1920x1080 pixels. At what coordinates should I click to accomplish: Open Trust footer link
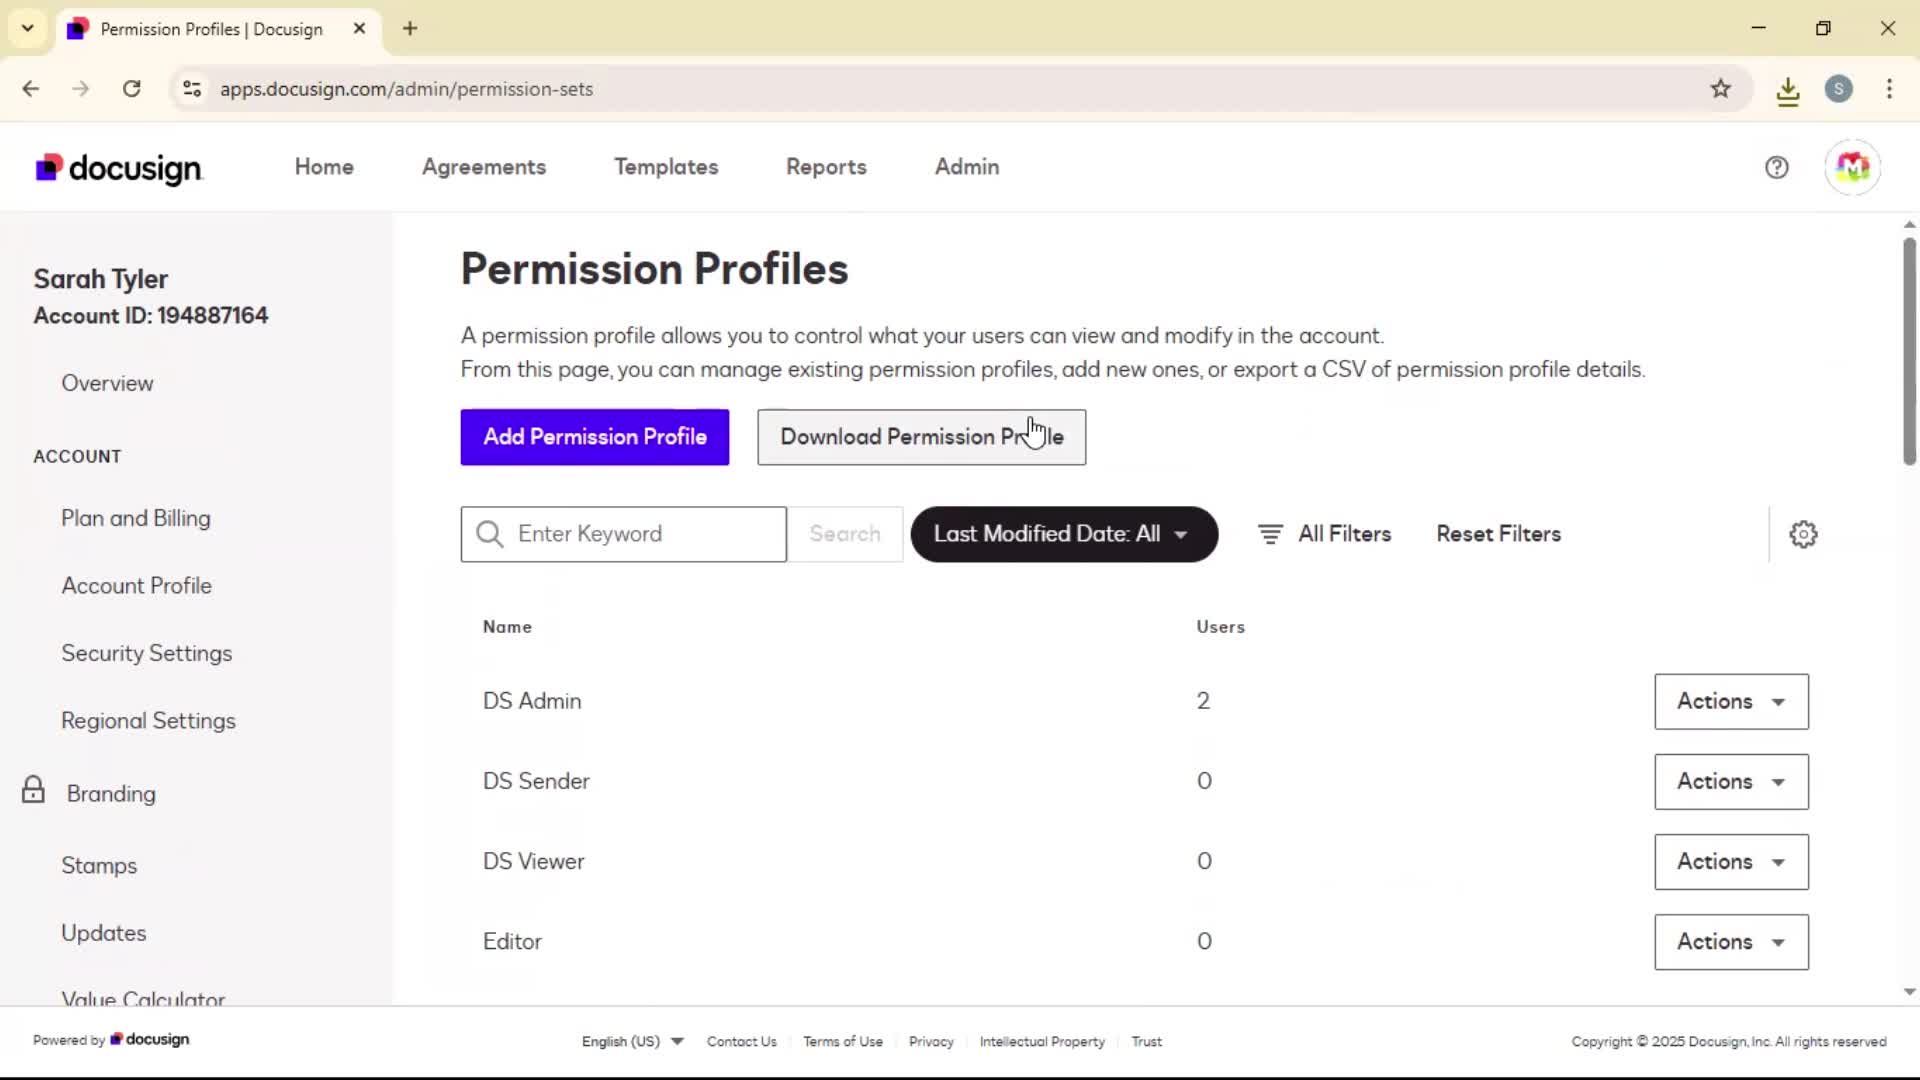[1146, 1041]
